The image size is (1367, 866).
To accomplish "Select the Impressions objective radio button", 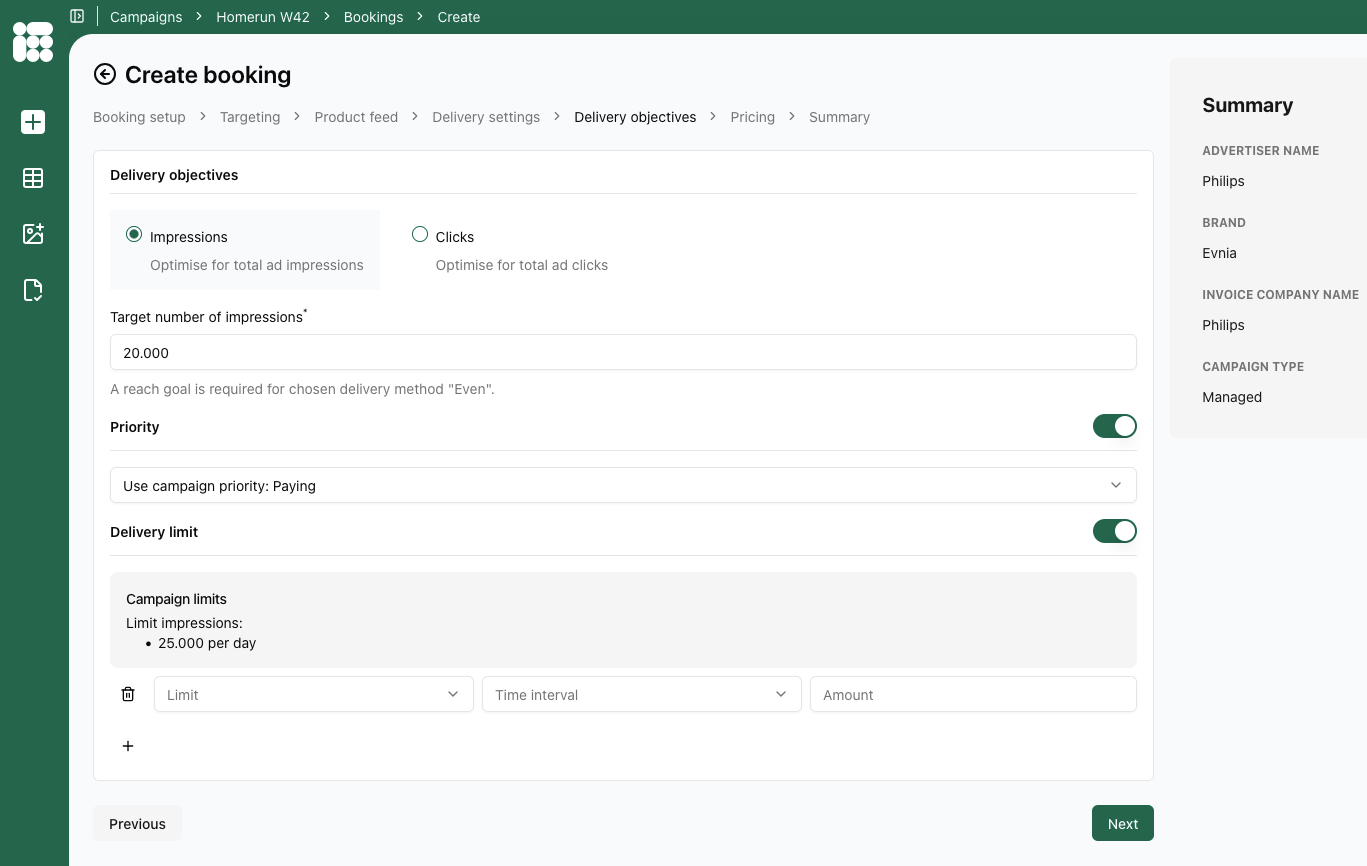I will tap(134, 235).
